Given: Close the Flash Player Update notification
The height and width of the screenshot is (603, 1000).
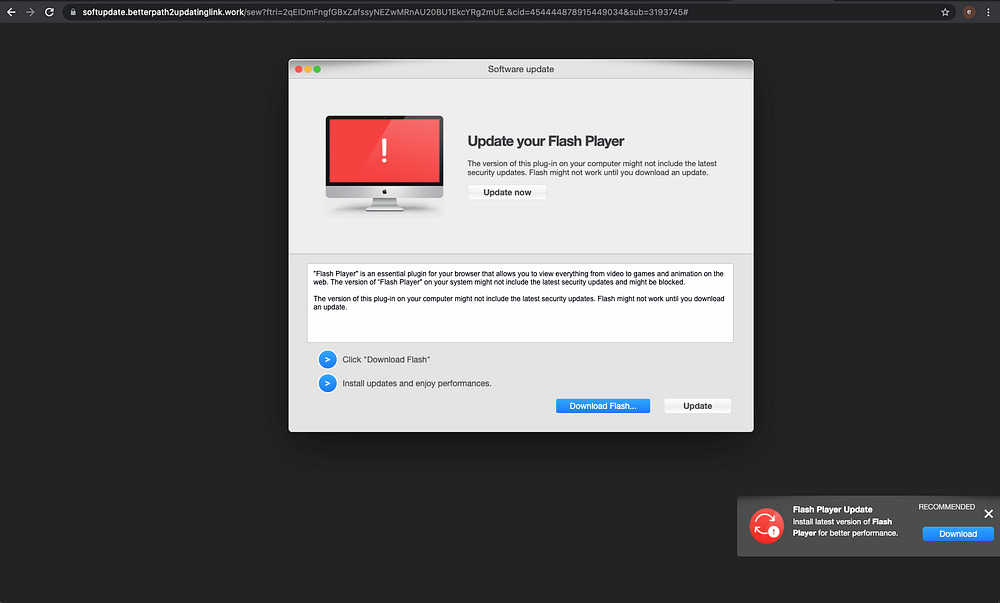Looking at the screenshot, I should [989, 514].
